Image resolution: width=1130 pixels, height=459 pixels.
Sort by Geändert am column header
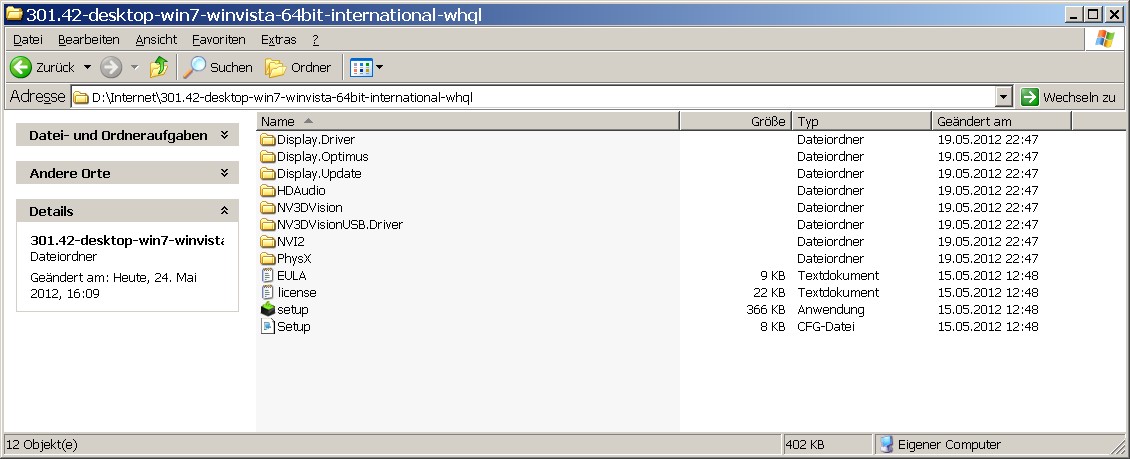(1002, 121)
